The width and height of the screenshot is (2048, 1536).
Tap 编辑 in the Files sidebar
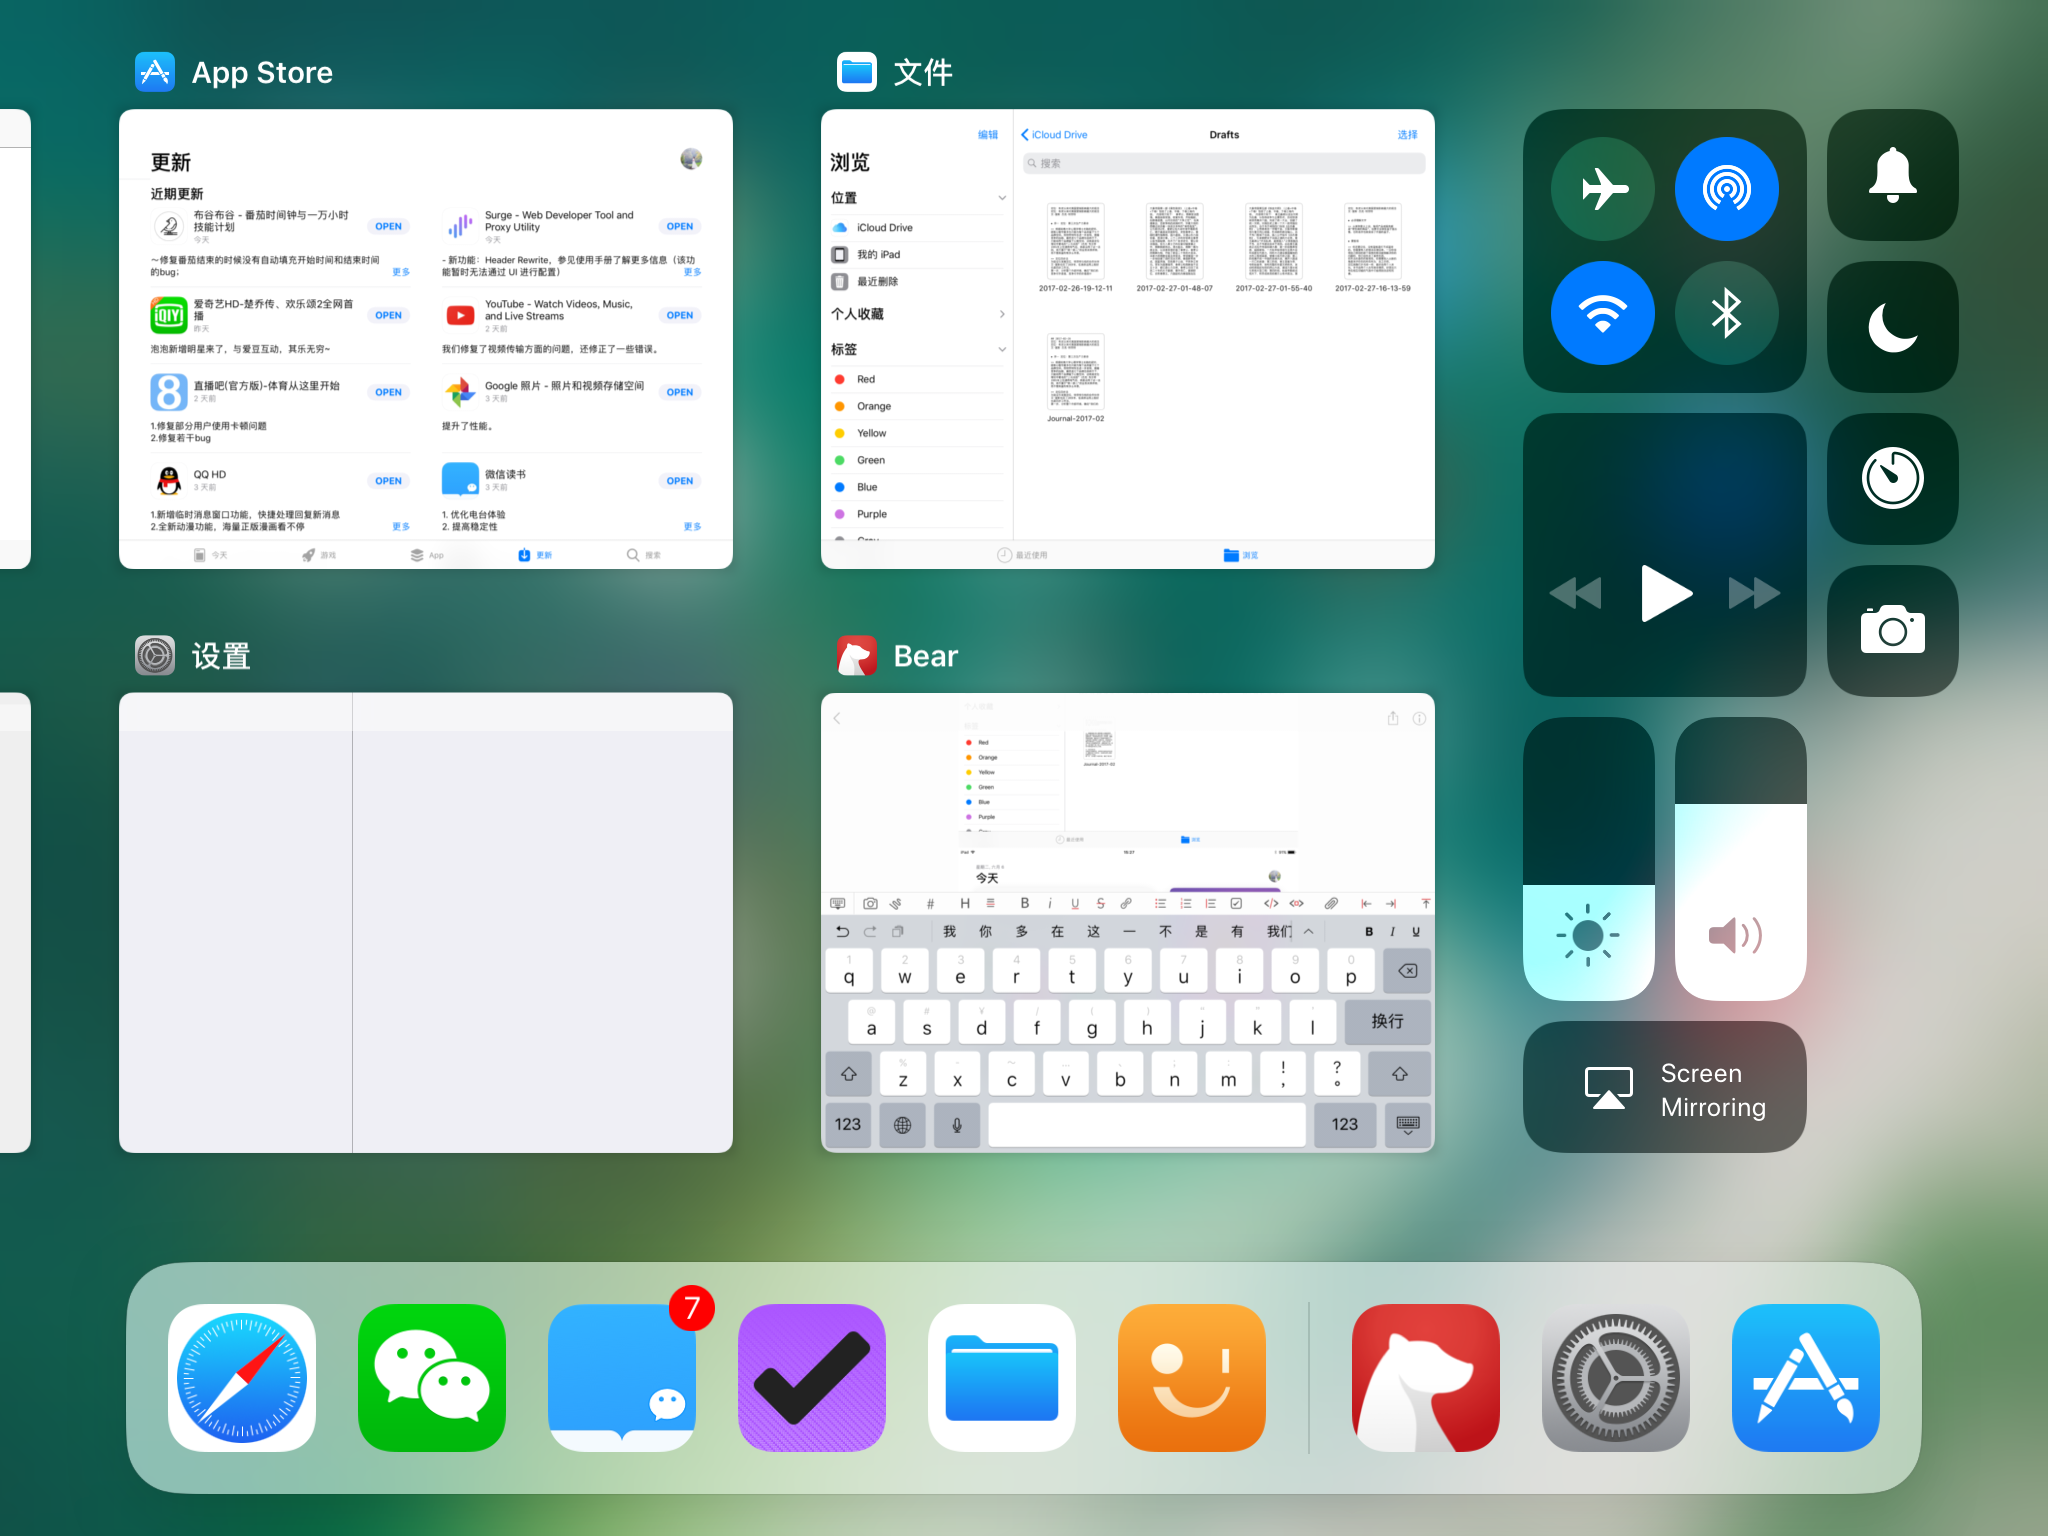pos(988,135)
